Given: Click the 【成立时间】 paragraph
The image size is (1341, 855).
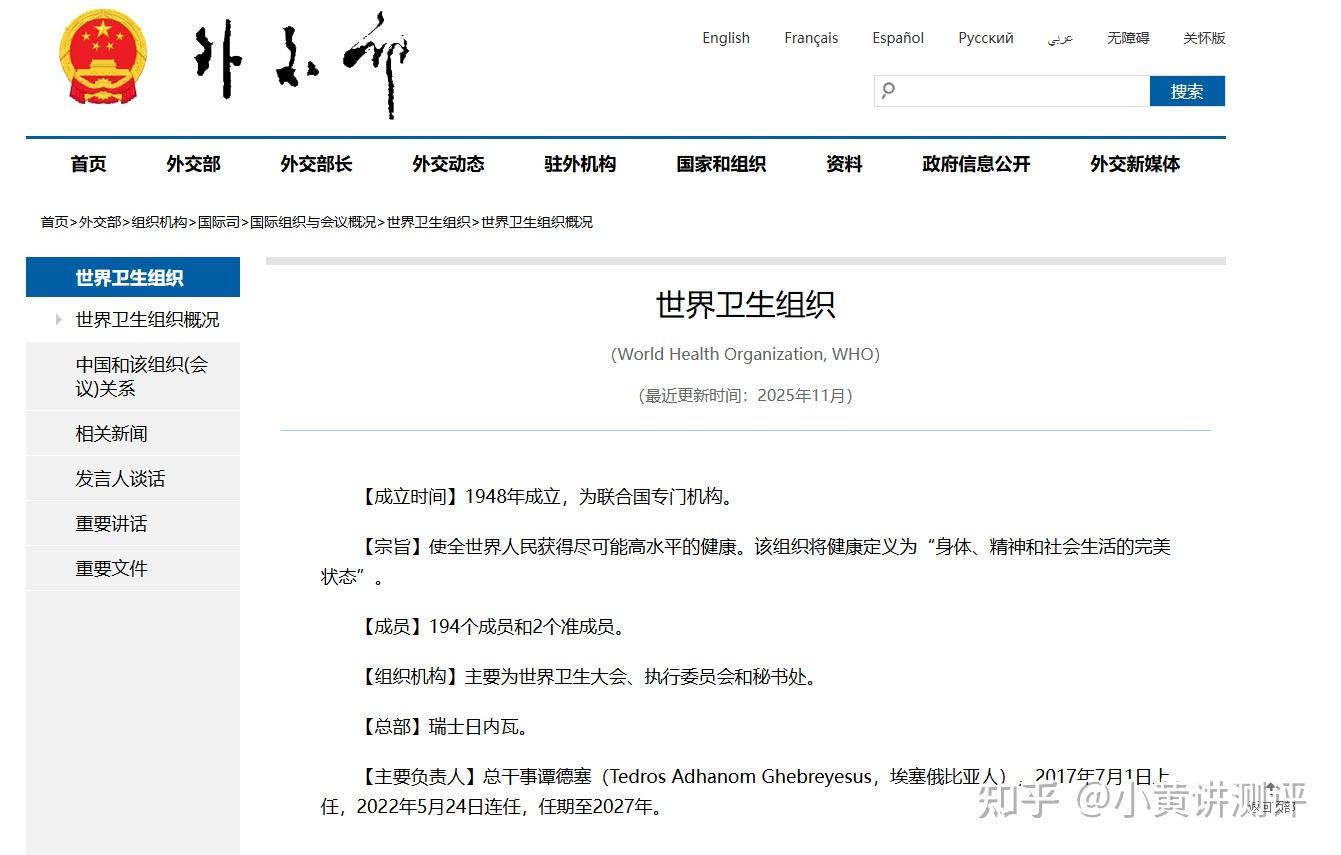Looking at the screenshot, I should [546, 497].
